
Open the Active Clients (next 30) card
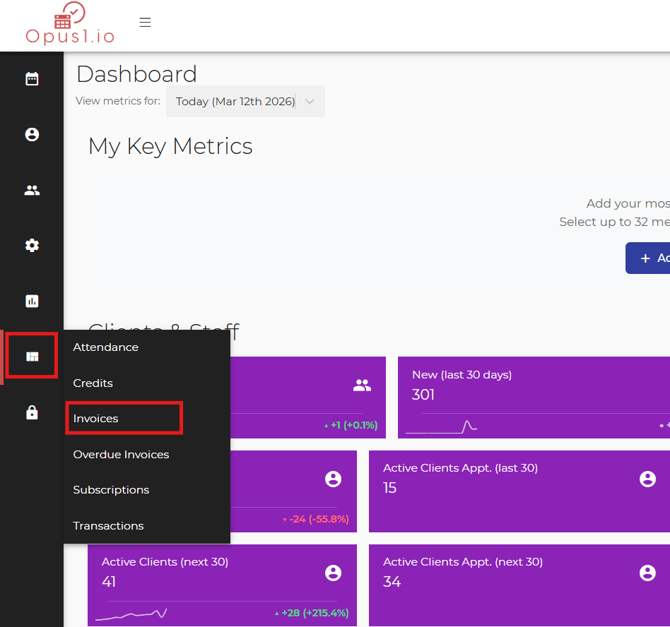click(222, 585)
